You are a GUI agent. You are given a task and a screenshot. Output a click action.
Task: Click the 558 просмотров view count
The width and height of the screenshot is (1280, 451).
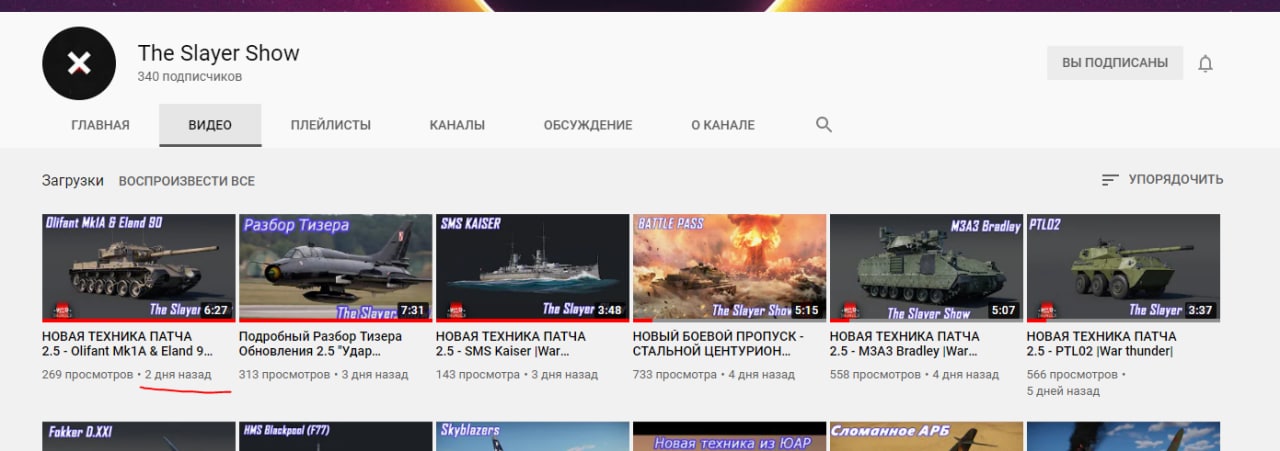click(x=875, y=374)
